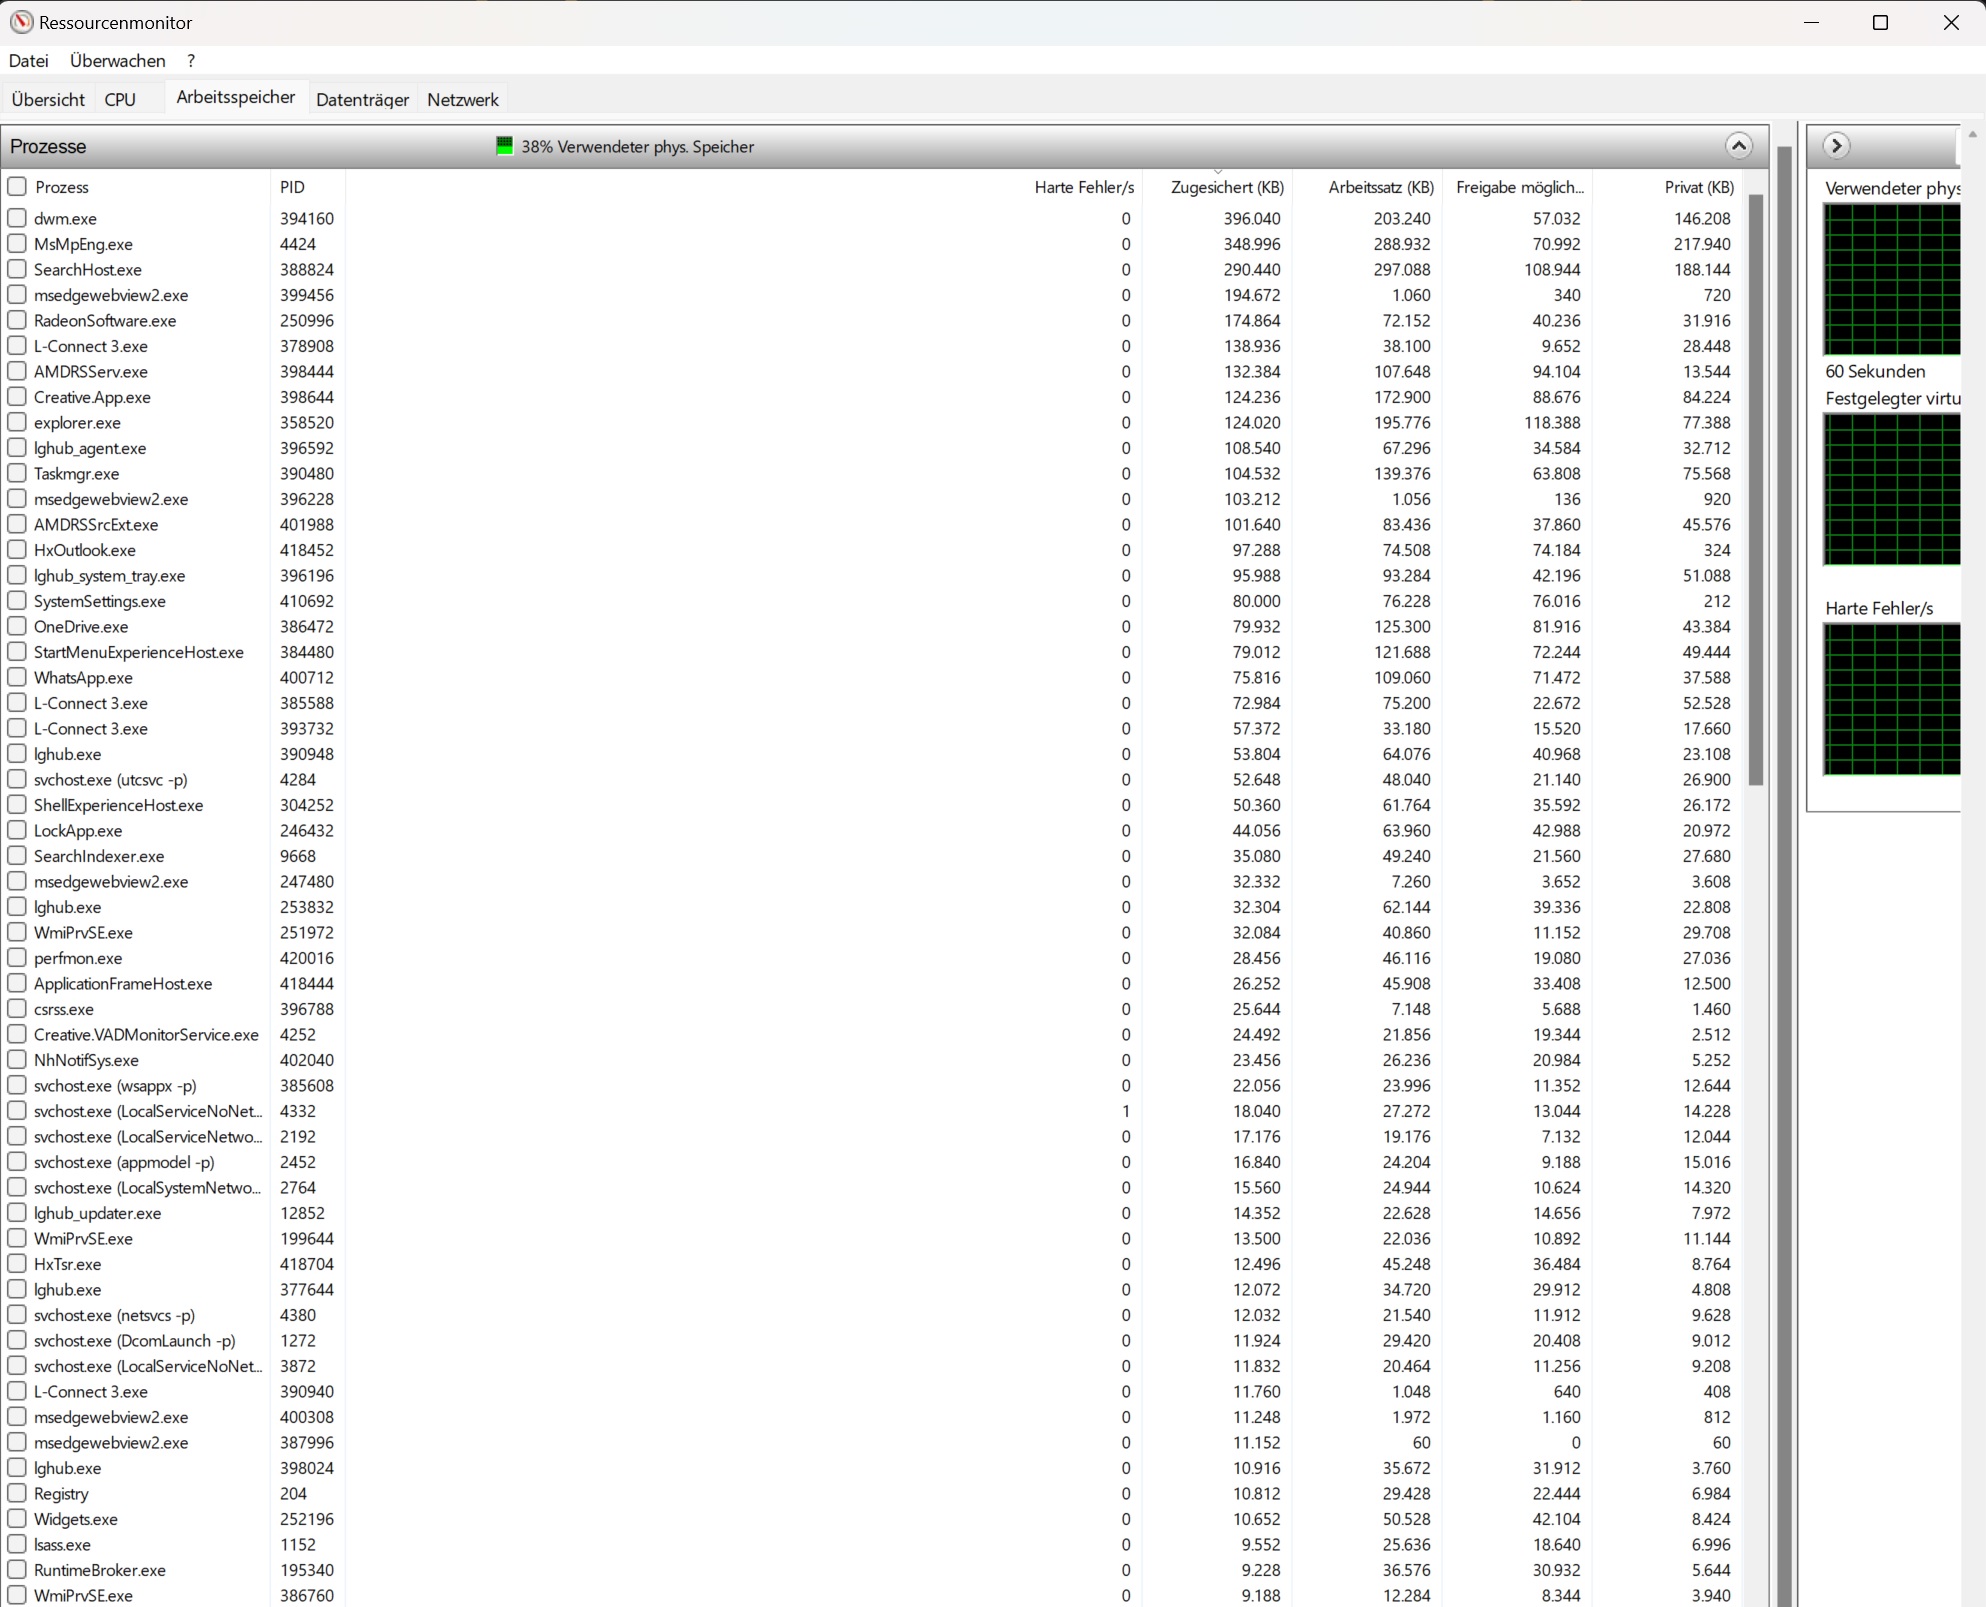Toggle the select-all Prozess header checkbox
This screenshot has width=1986, height=1607.
pyautogui.click(x=17, y=187)
